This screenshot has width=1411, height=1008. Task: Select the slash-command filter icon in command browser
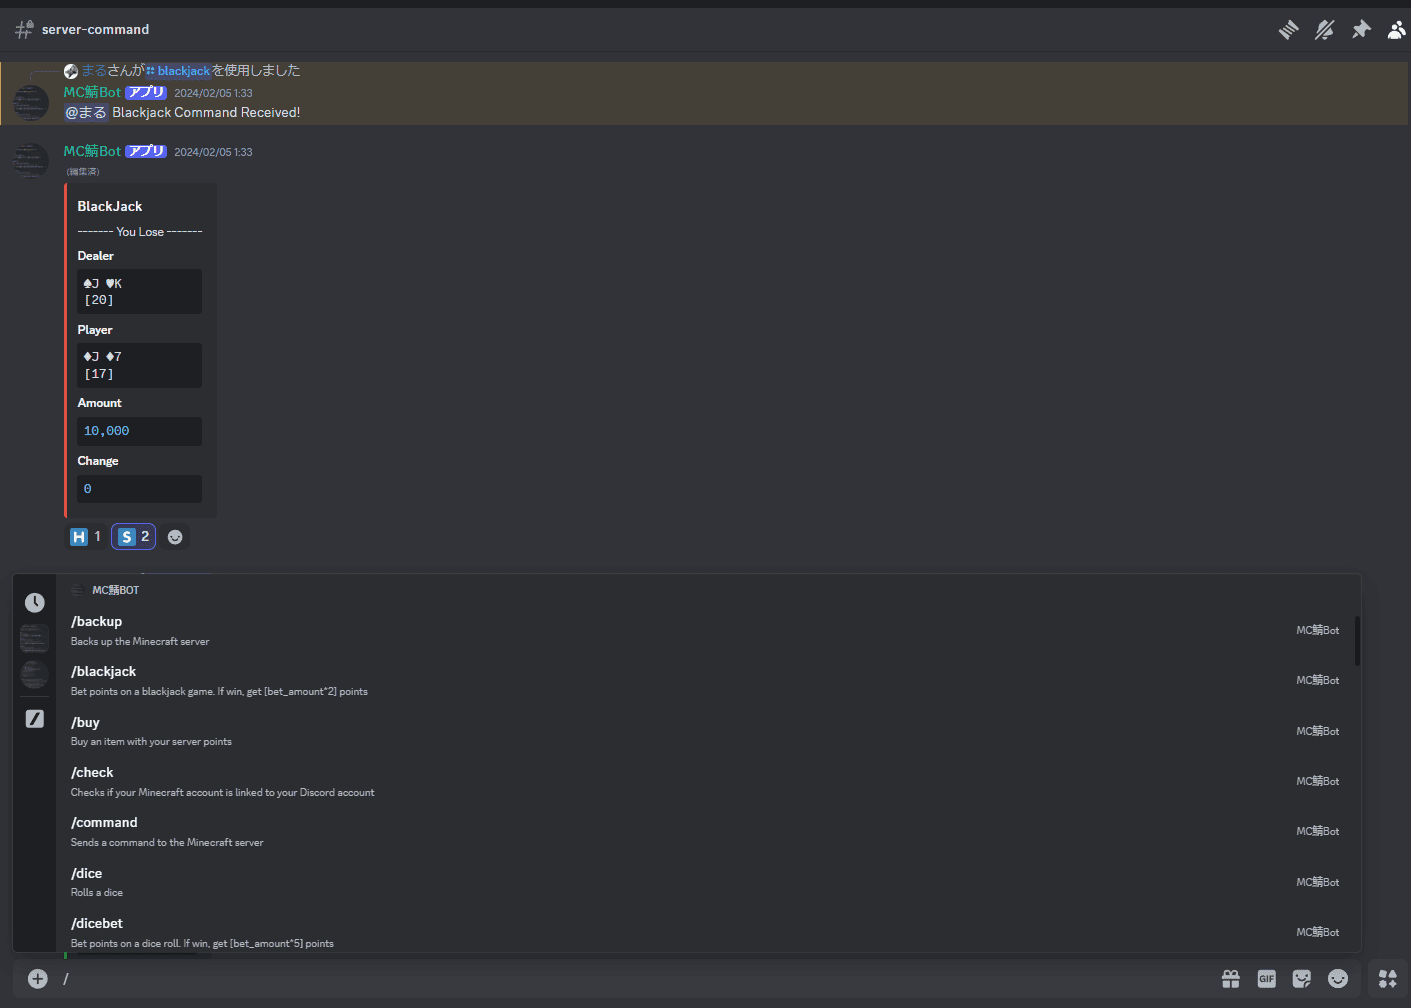click(x=35, y=718)
